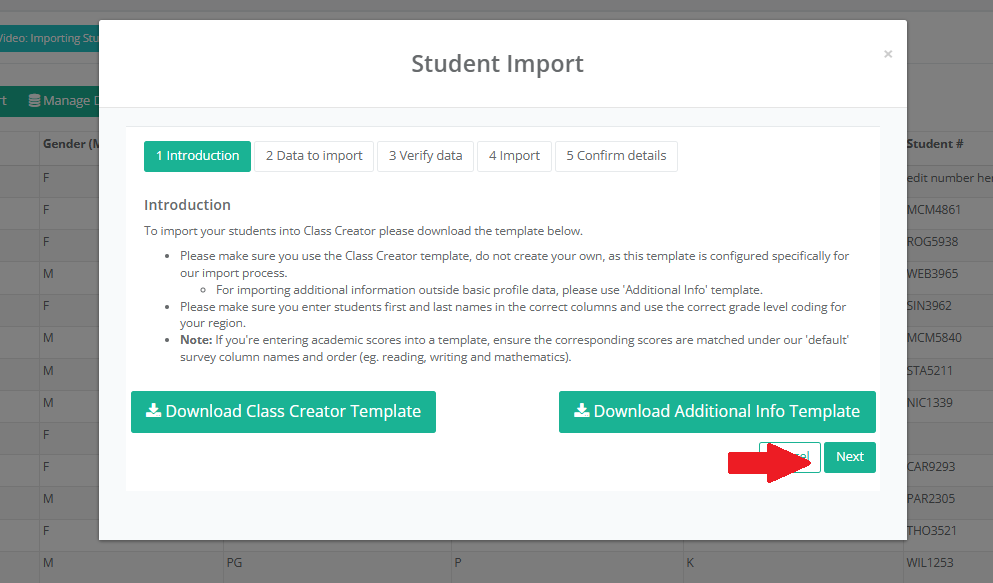Click the 'edit number here' cell in background
993x583 pixels.
click(x=949, y=178)
